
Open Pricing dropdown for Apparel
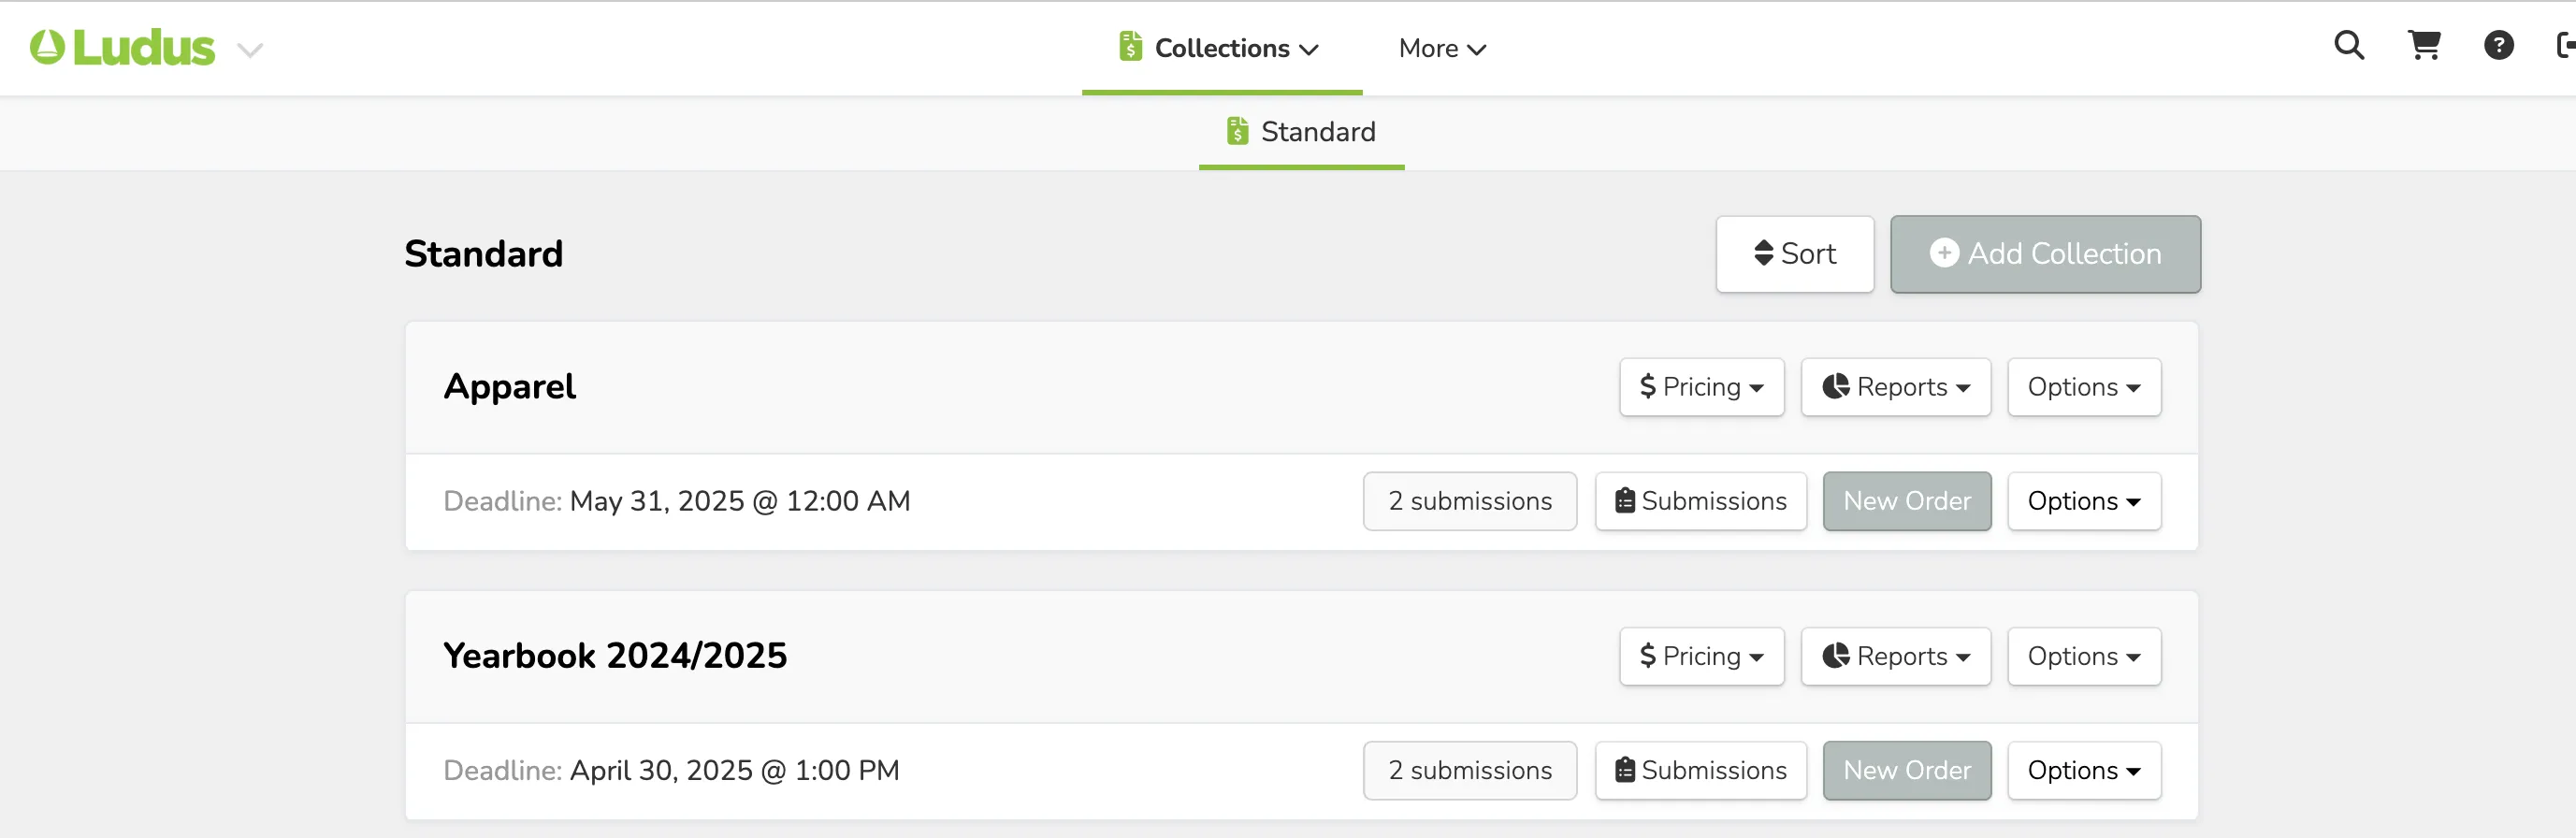[1701, 387]
